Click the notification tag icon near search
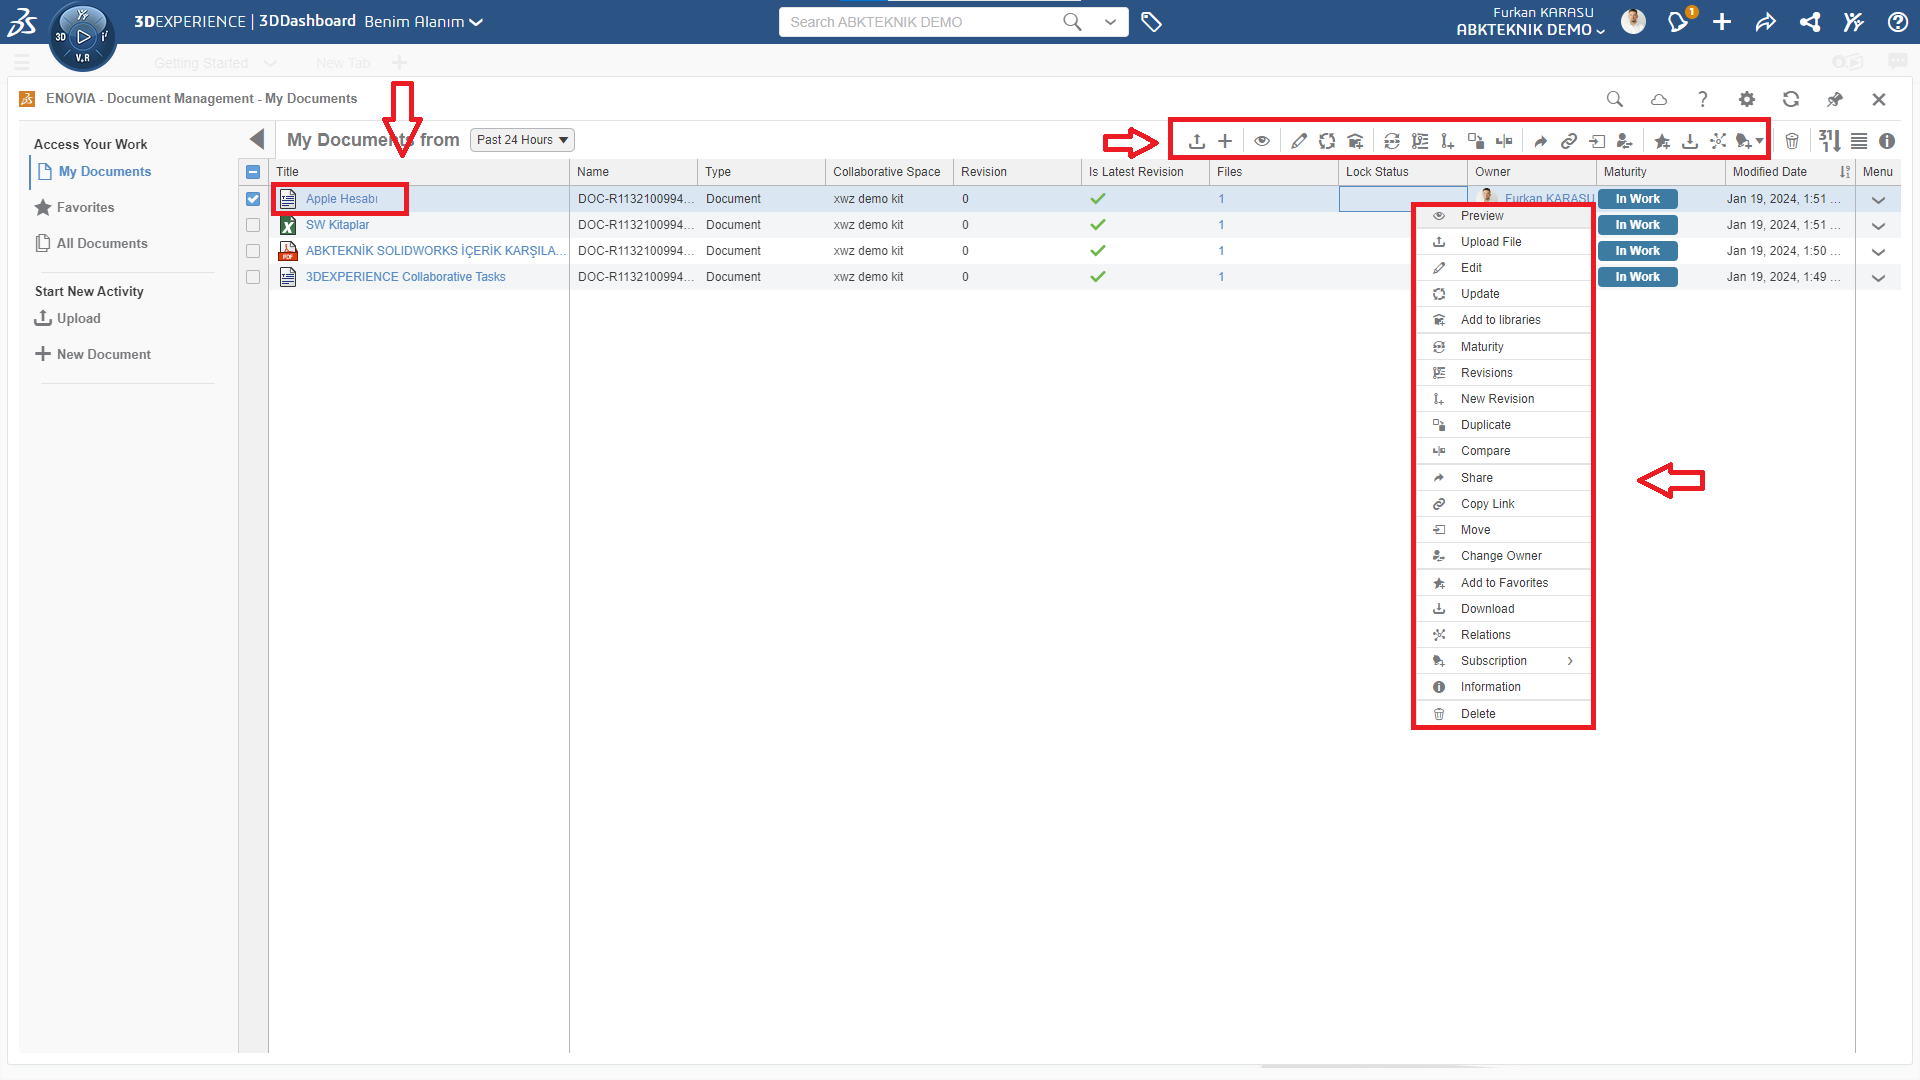 click(1151, 22)
